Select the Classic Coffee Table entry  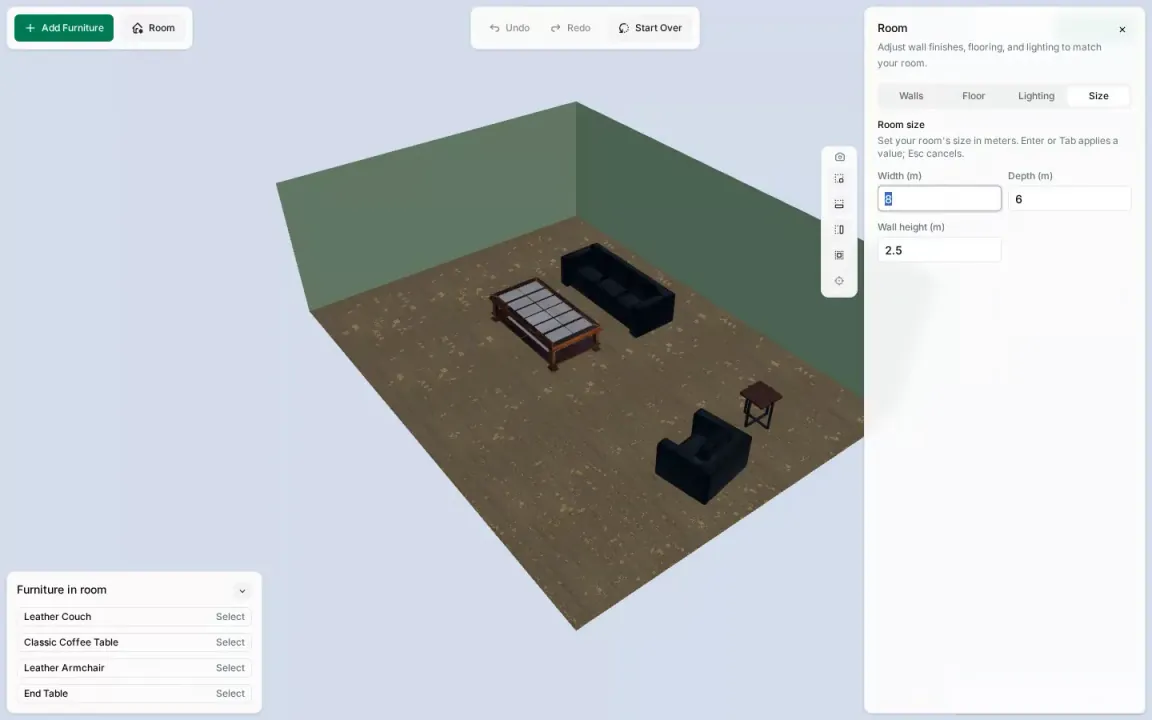tap(134, 642)
